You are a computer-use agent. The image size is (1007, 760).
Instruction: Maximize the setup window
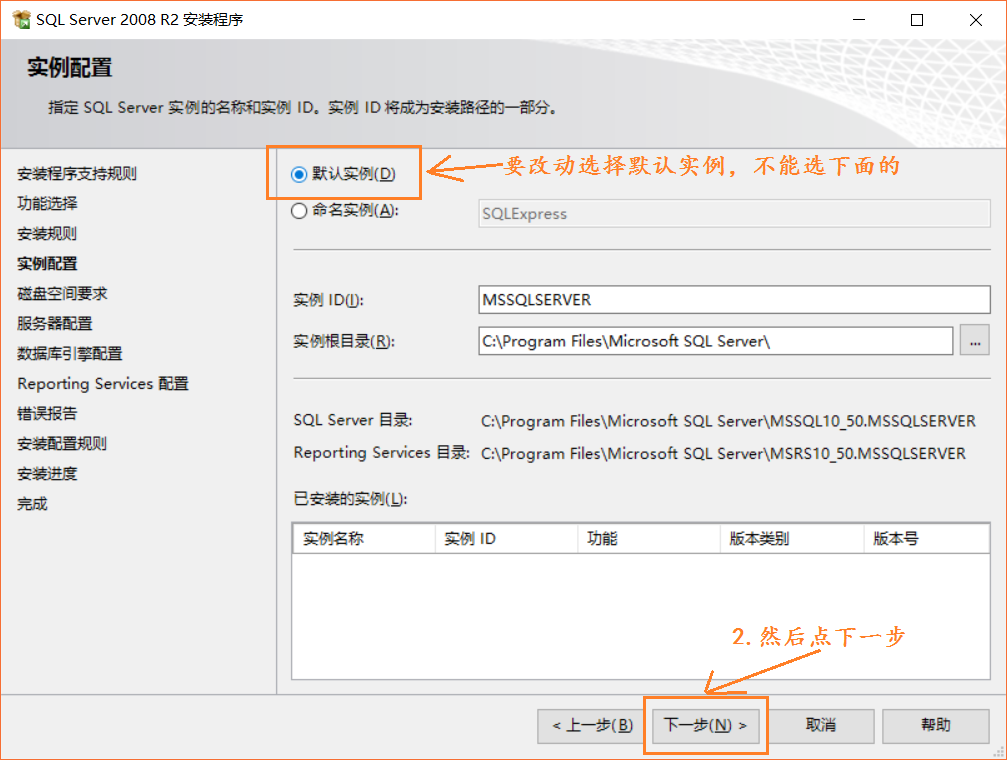(x=917, y=20)
